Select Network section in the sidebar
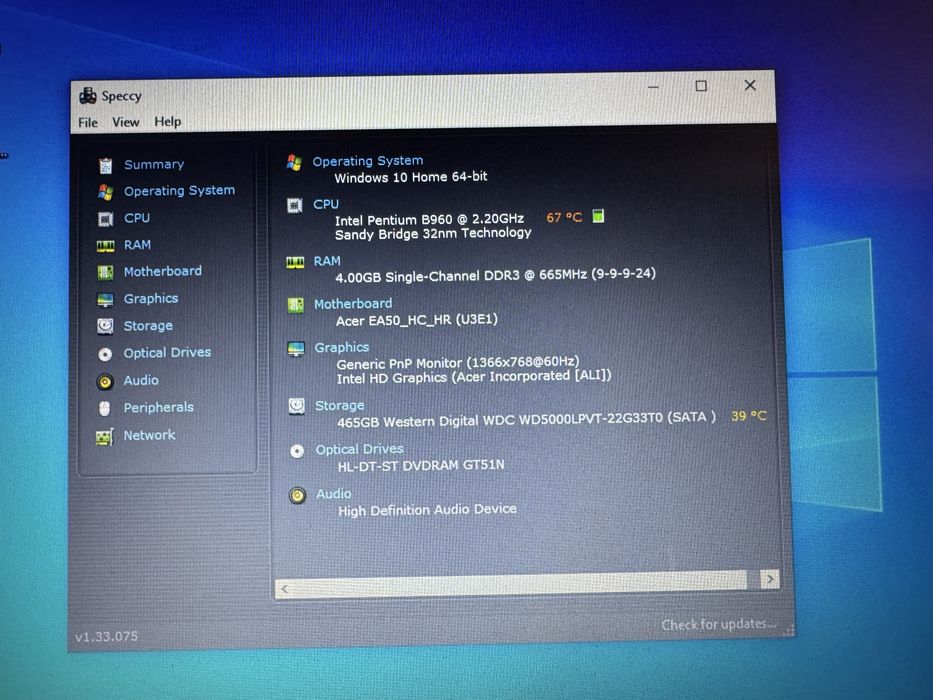This screenshot has width=933, height=700. coord(149,435)
